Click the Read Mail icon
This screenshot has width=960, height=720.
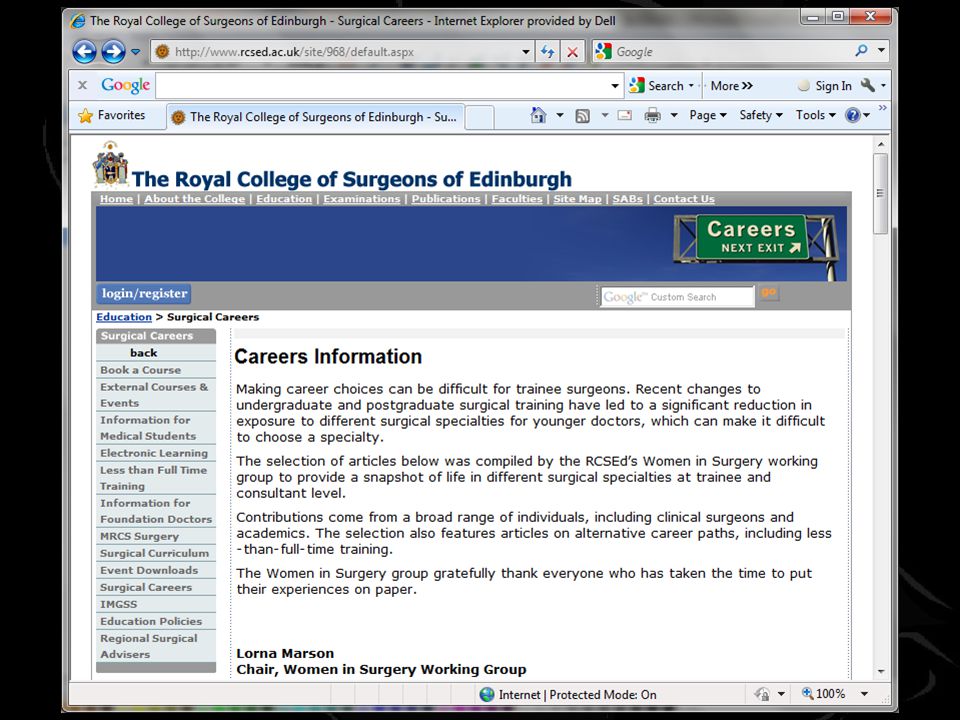click(624, 115)
